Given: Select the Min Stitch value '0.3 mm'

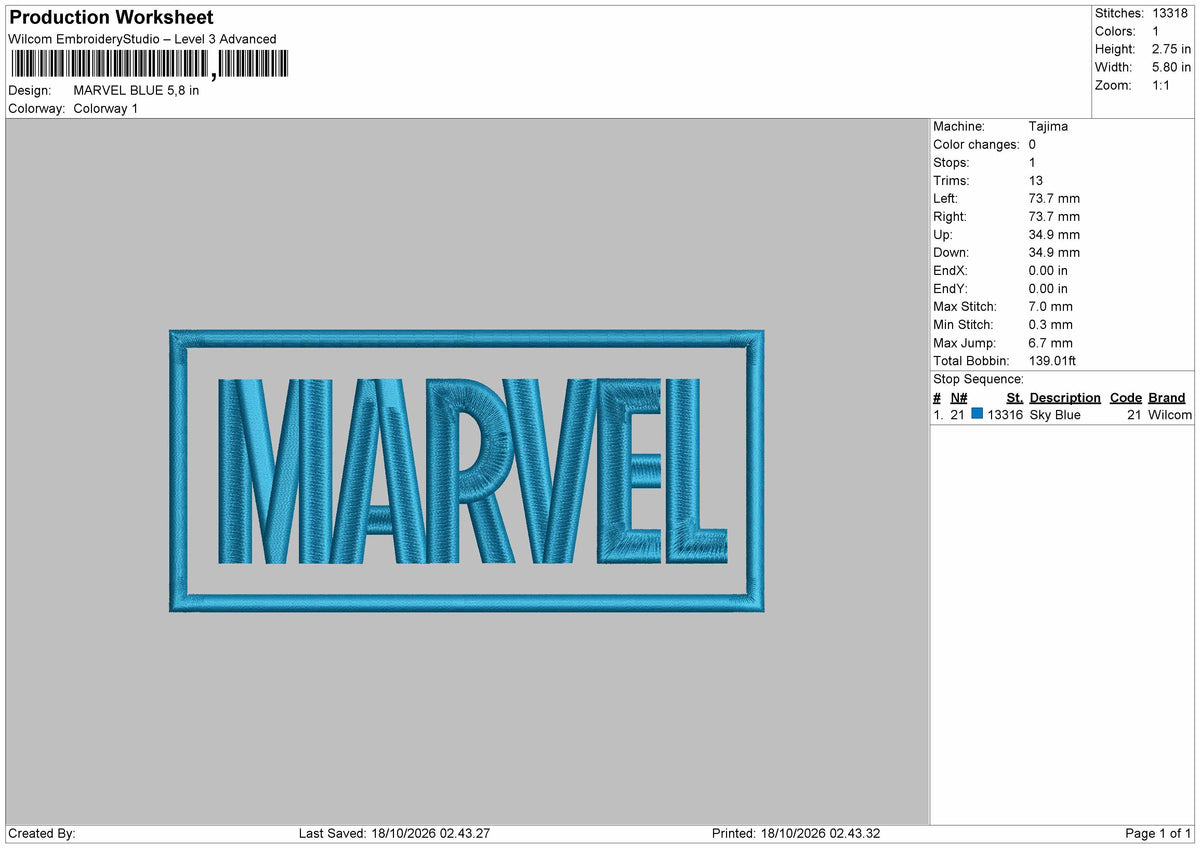Looking at the screenshot, I should (x=1050, y=324).
